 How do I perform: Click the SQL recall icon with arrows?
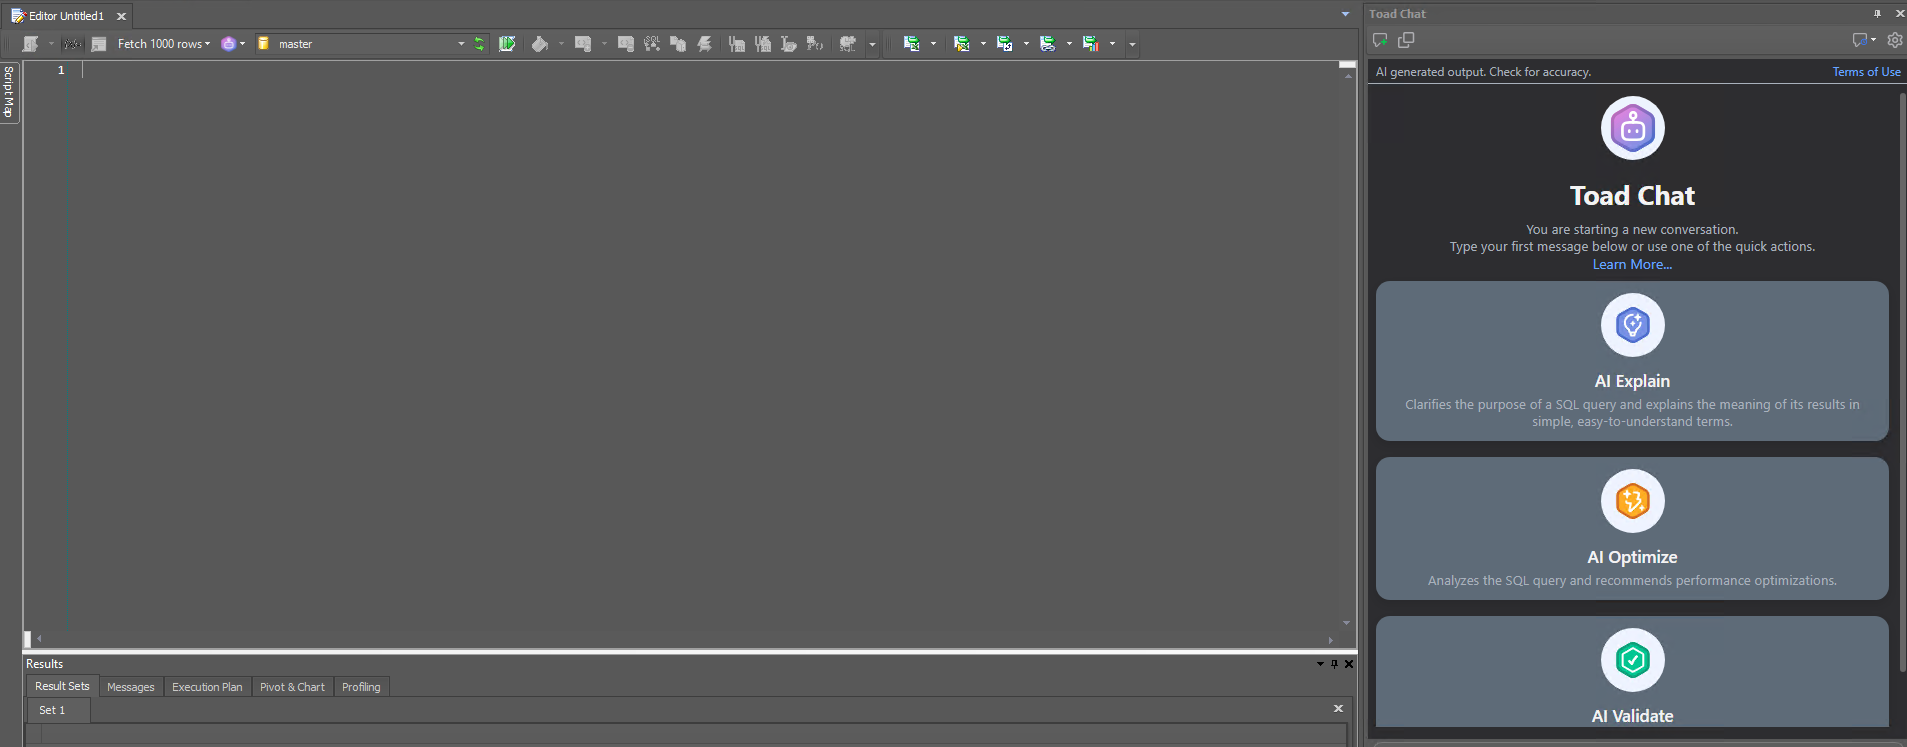[x=652, y=44]
